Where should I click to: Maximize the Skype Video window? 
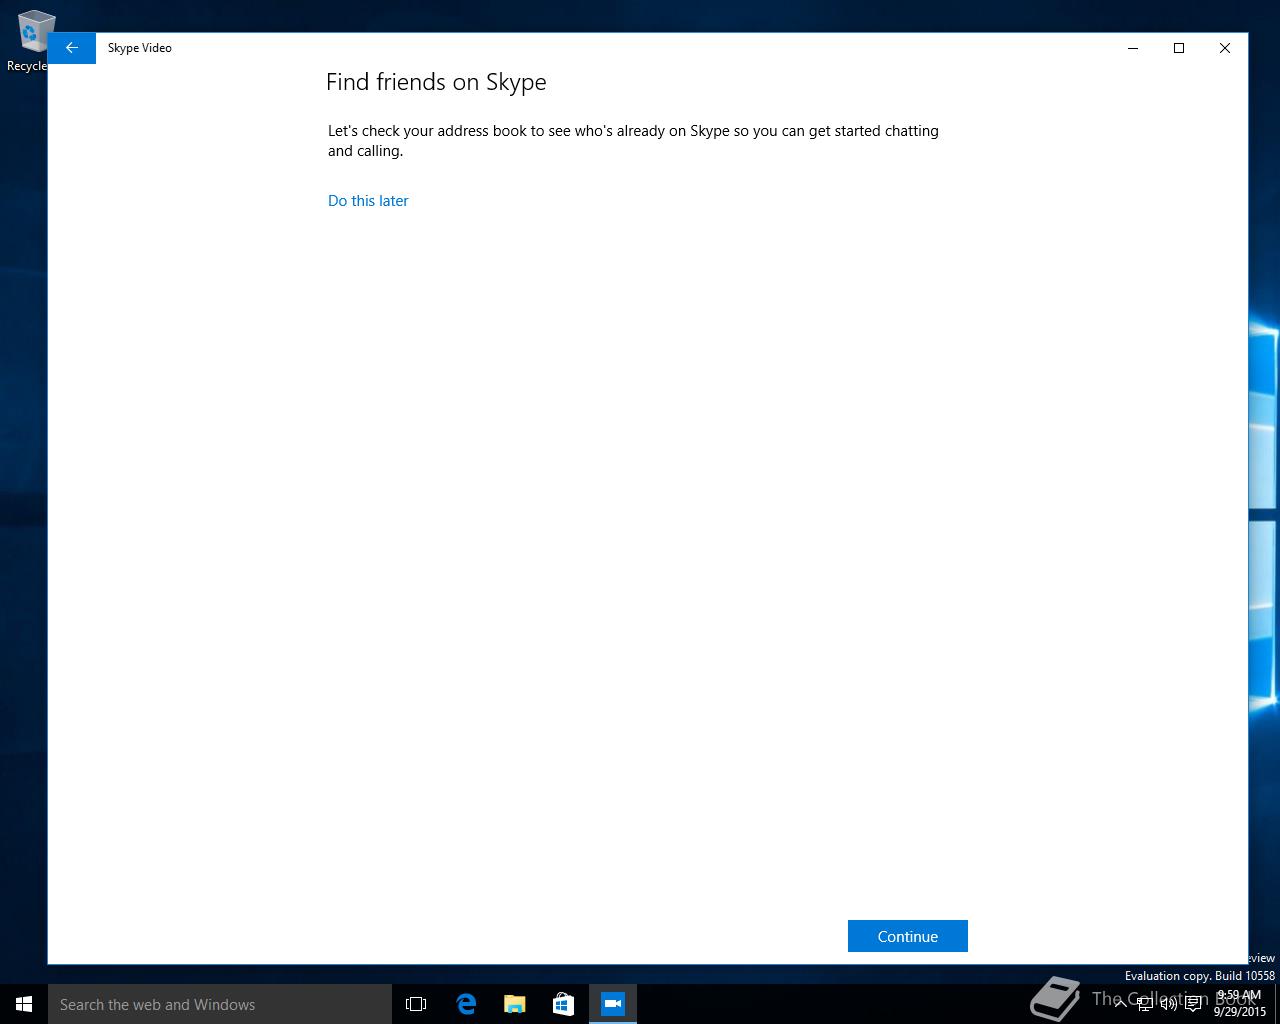(1179, 48)
